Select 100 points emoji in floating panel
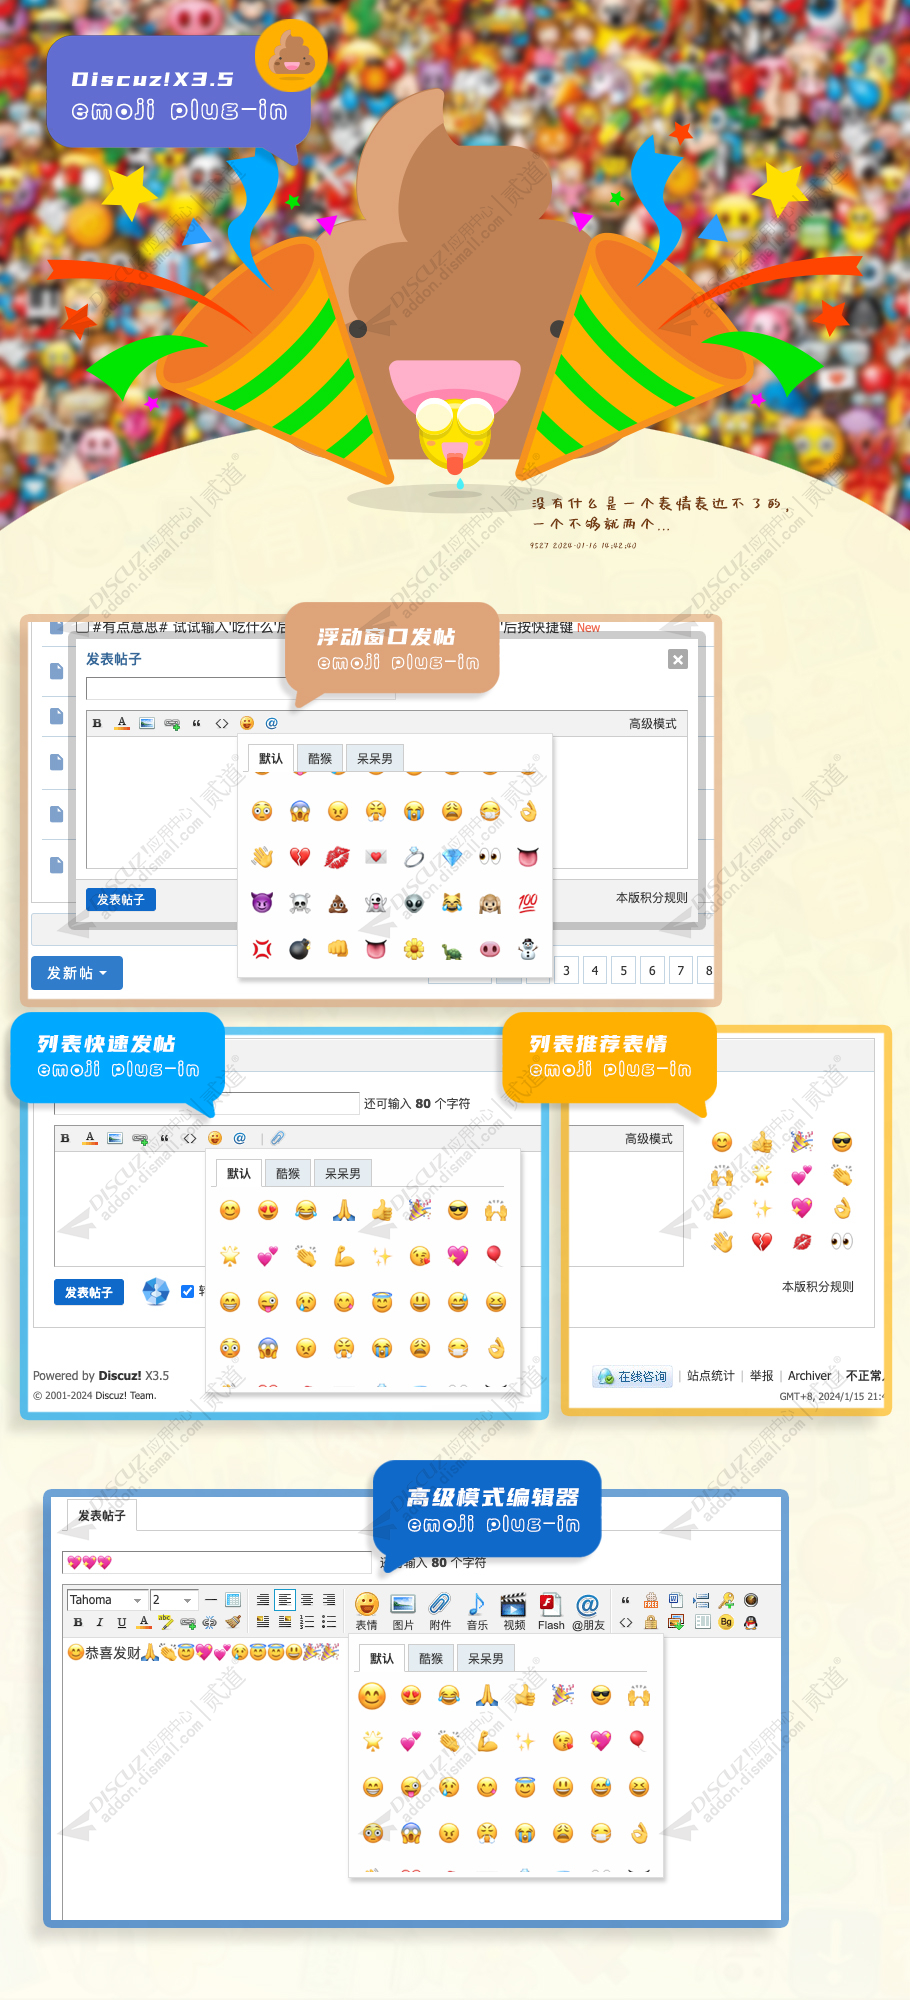Viewport: 910px width, 2000px height. (x=528, y=903)
